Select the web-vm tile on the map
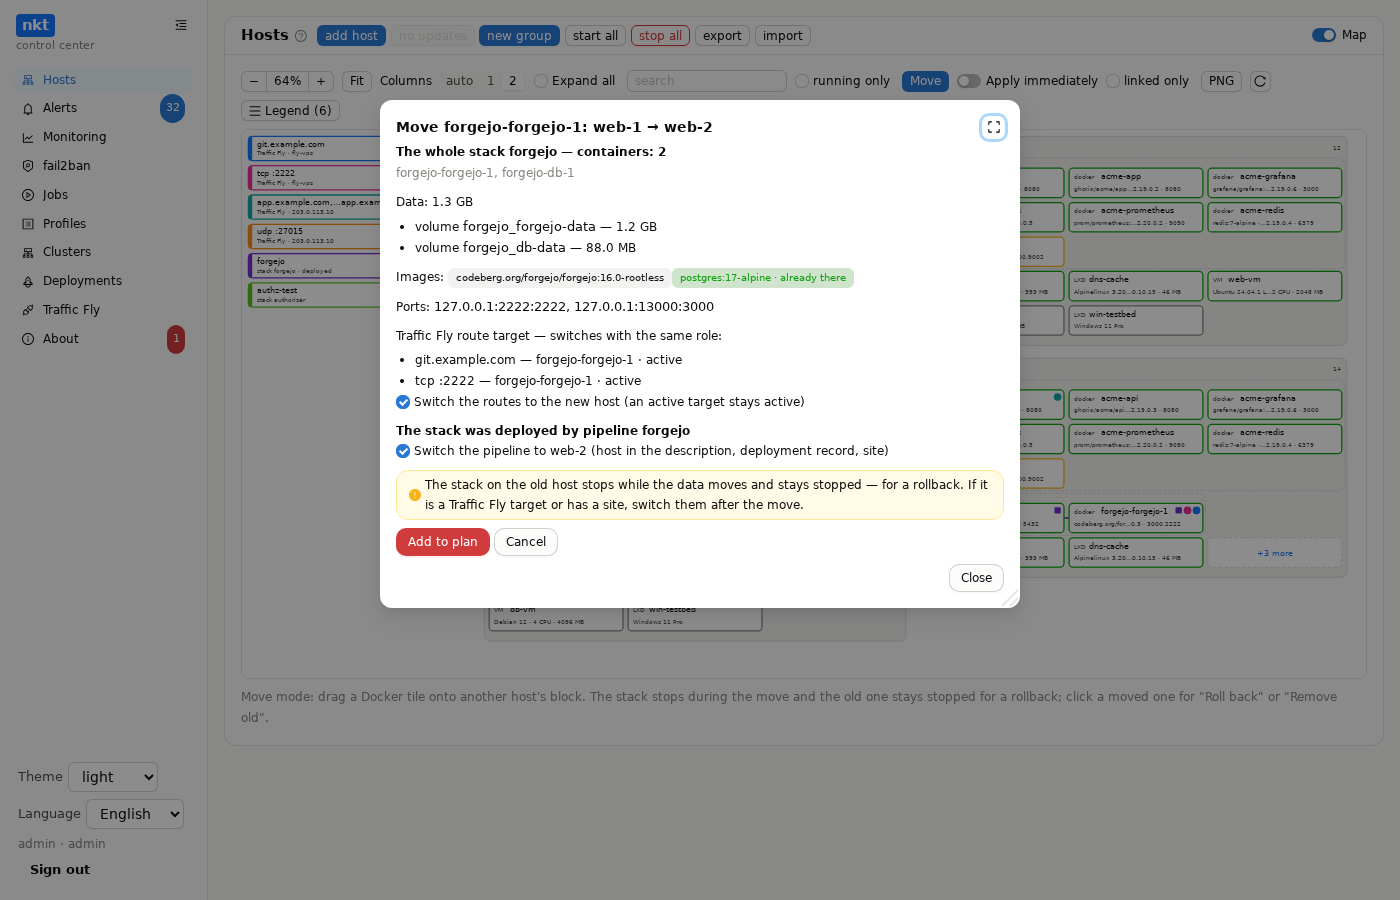This screenshot has width=1400, height=900. (1275, 286)
